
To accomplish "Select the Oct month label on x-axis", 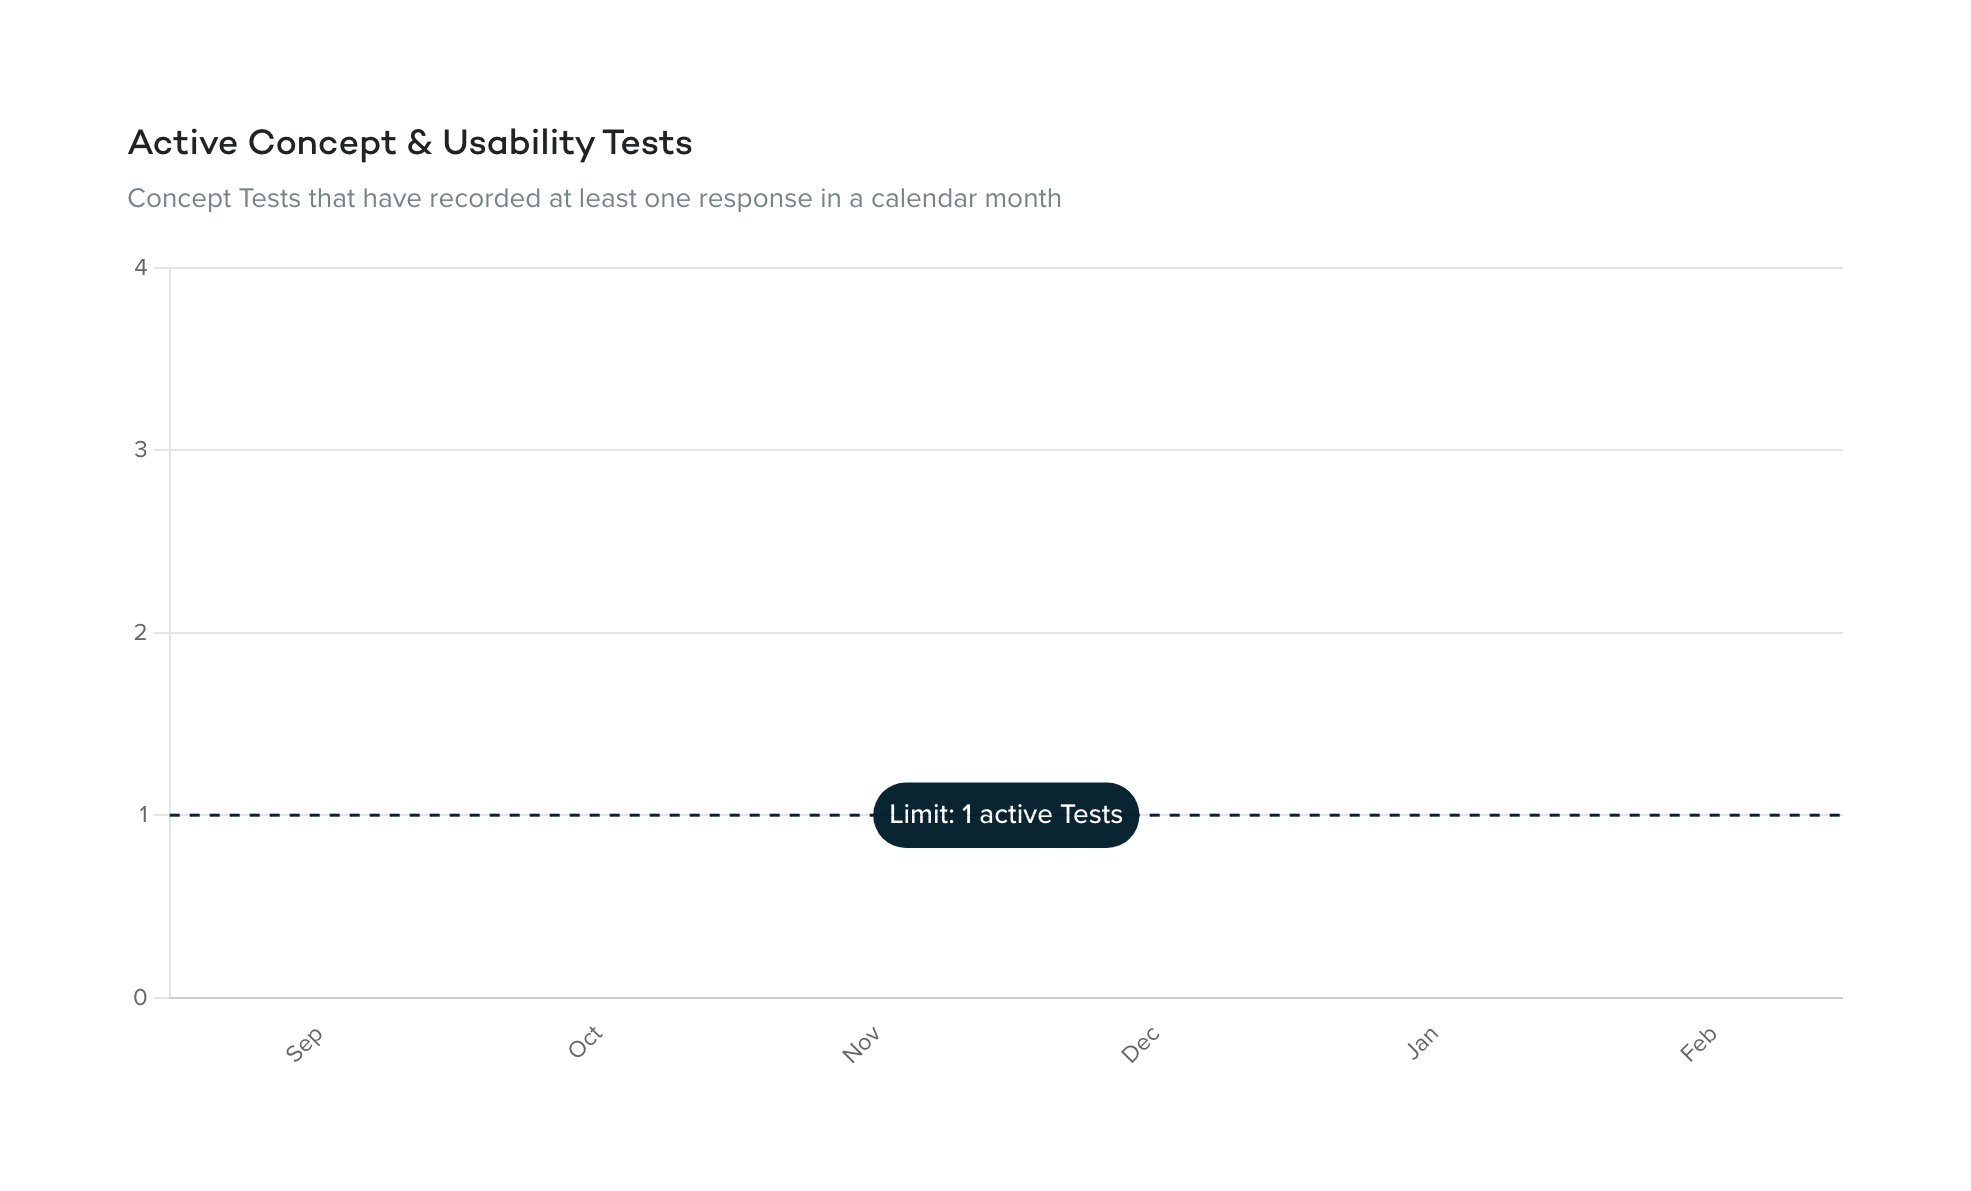I will 585,1042.
